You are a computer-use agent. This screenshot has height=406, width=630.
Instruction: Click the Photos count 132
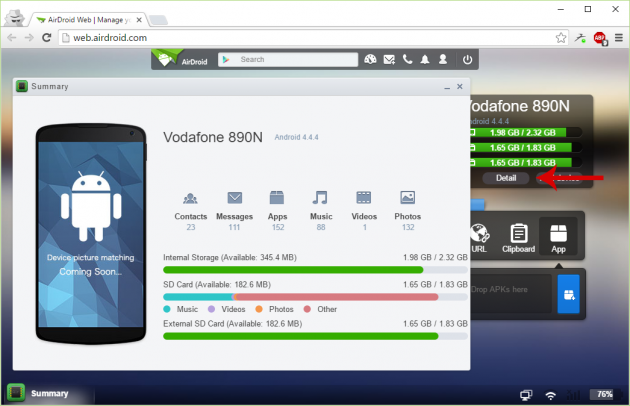pyautogui.click(x=408, y=227)
